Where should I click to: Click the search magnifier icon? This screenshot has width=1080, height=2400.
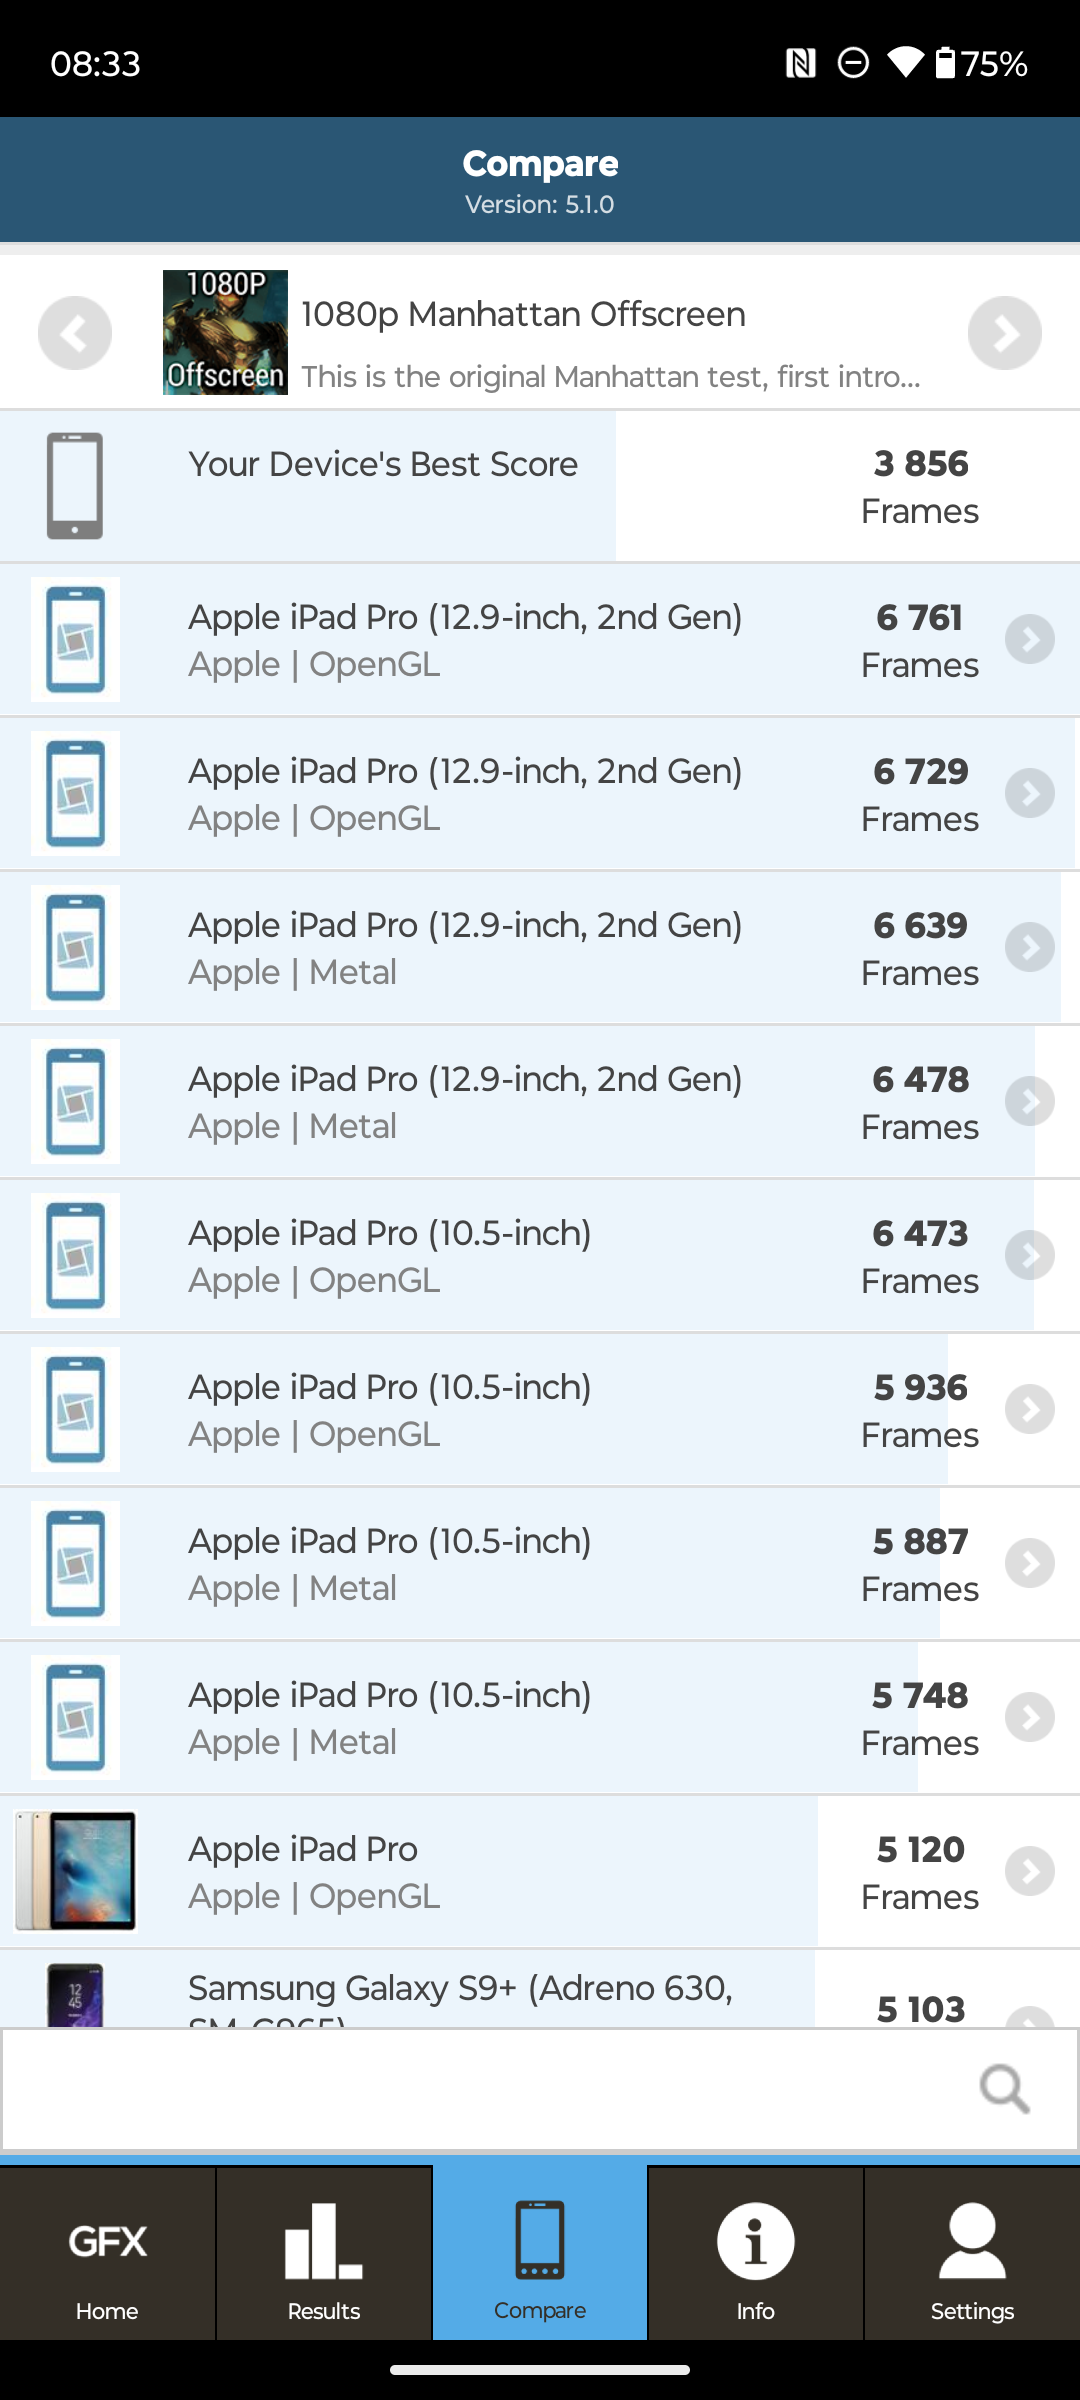point(1004,2088)
